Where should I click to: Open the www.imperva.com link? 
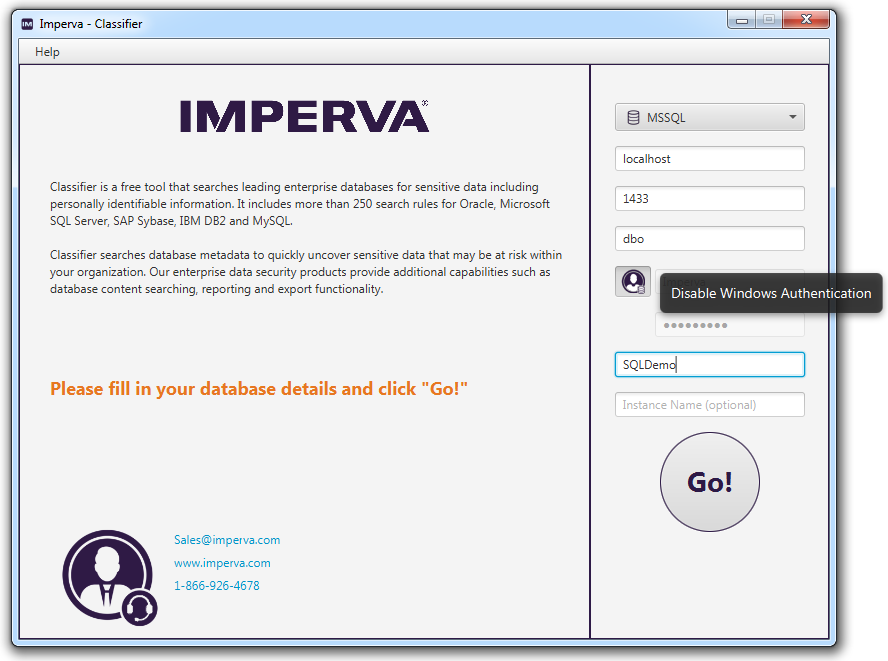tap(222, 563)
